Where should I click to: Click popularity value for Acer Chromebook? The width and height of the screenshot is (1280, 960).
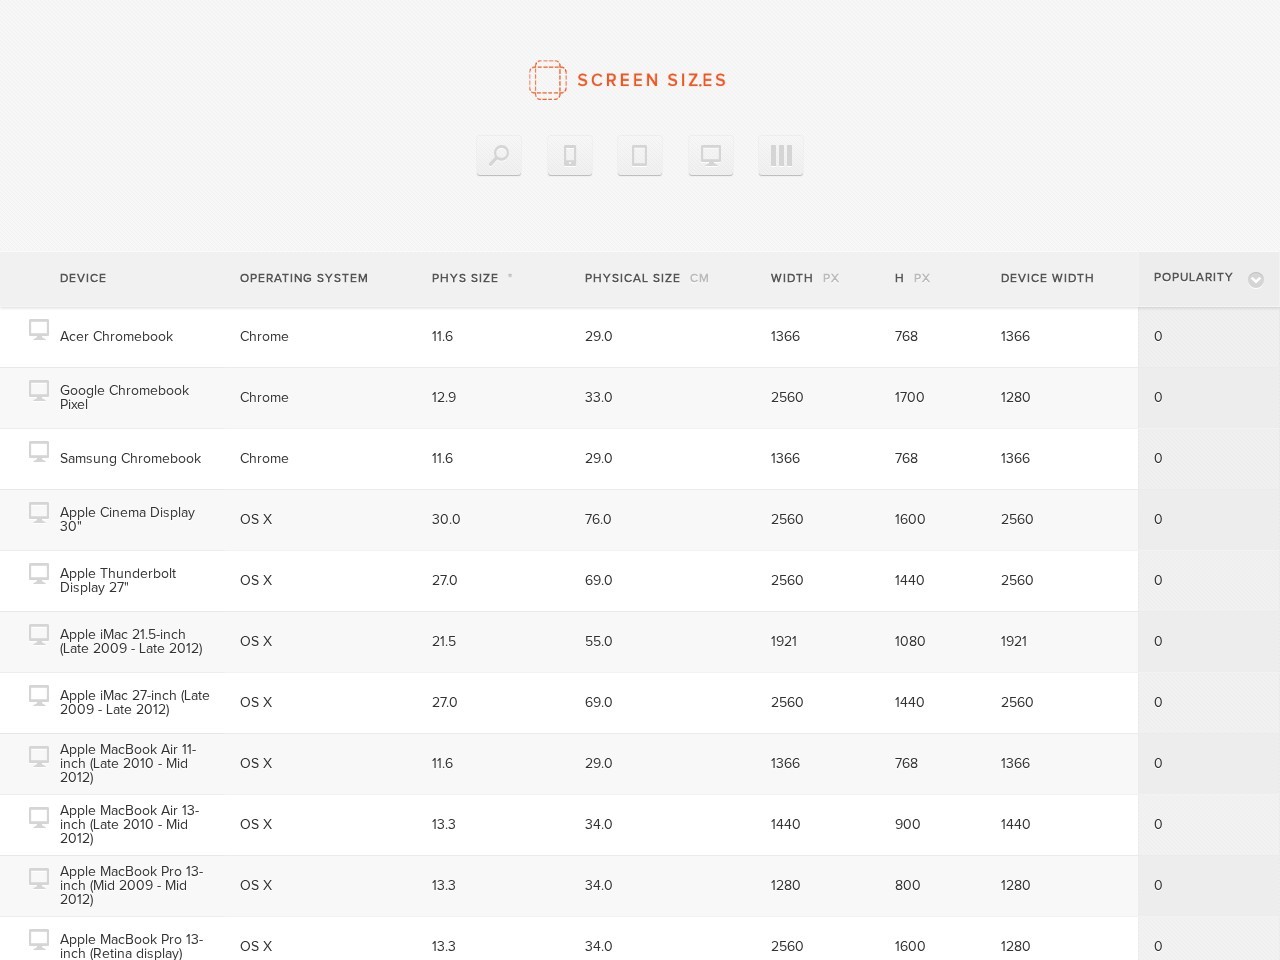tap(1158, 336)
